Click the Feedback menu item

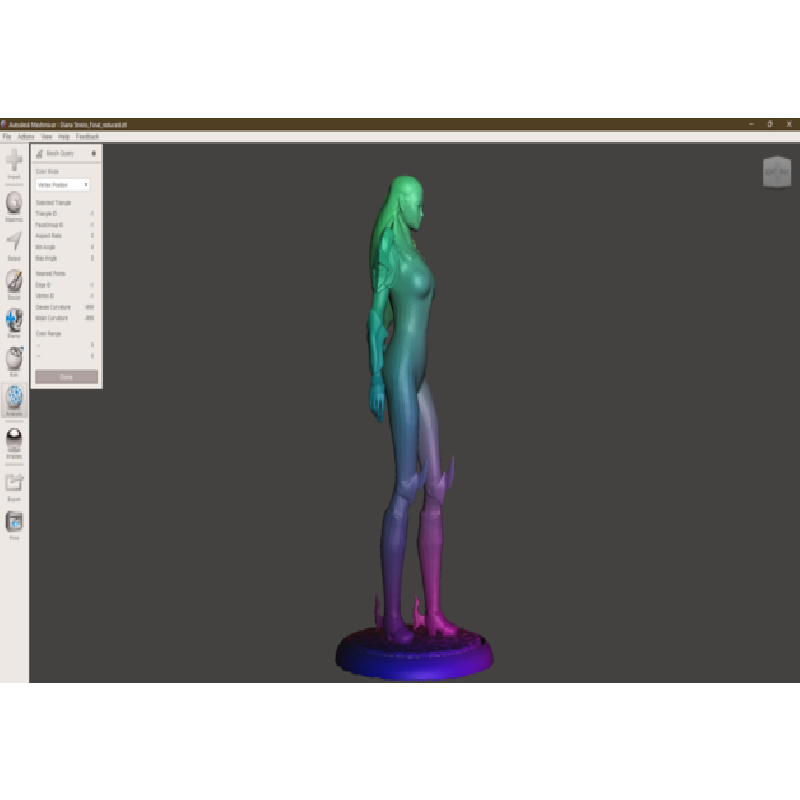click(88, 136)
